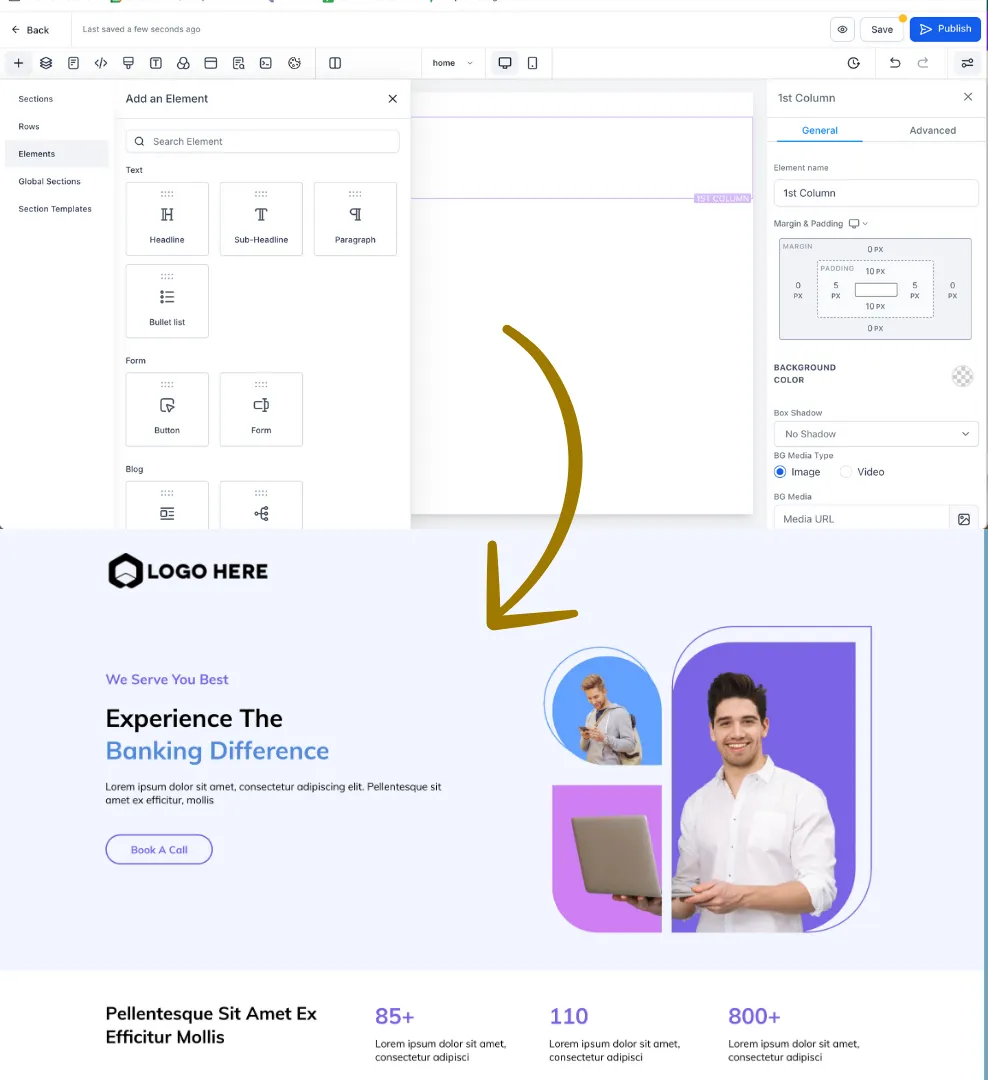Click the circular man with phone photo
The height and width of the screenshot is (1080, 988).
(x=605, y=709)
